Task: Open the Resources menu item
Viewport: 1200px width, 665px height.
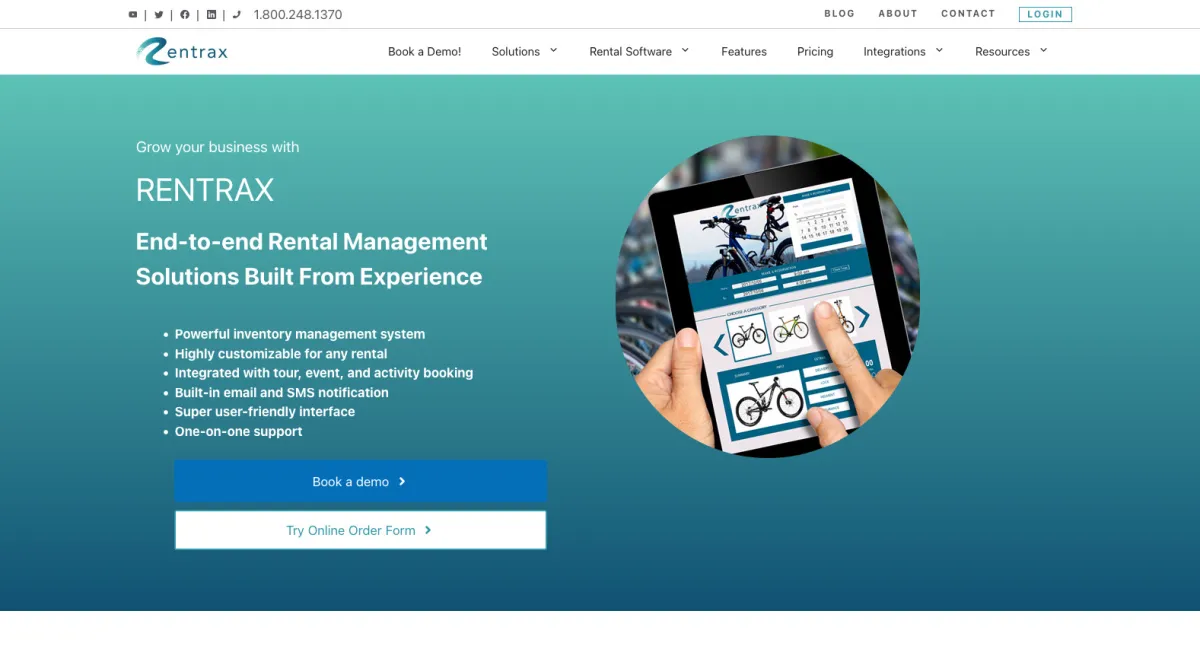Action: (1002, 52)
